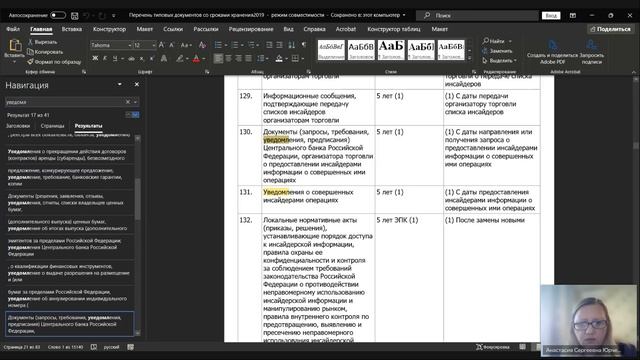
Task: Justify the paragraph text
Action: pos(248,59)
